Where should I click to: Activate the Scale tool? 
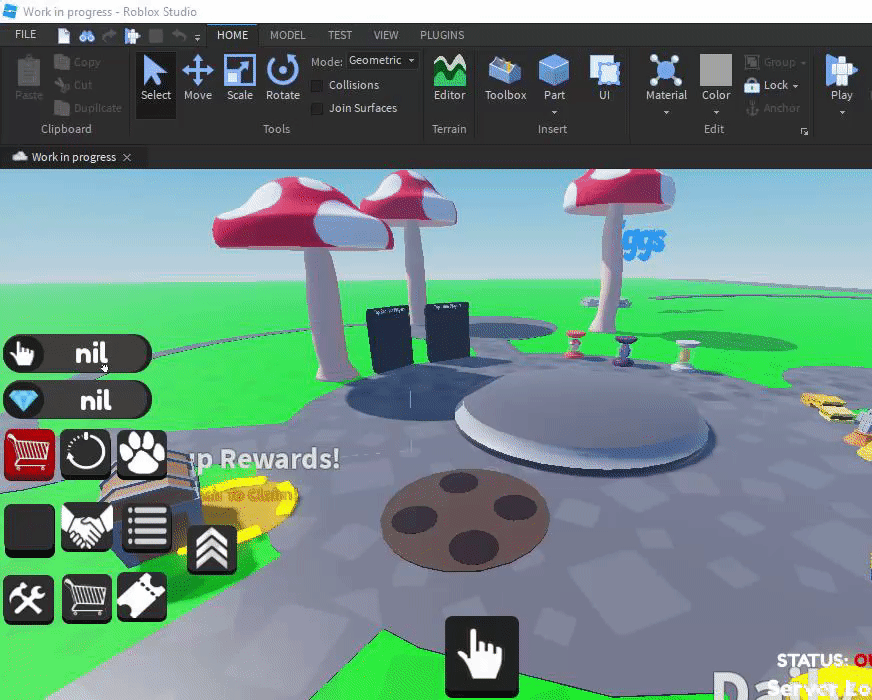240,78
